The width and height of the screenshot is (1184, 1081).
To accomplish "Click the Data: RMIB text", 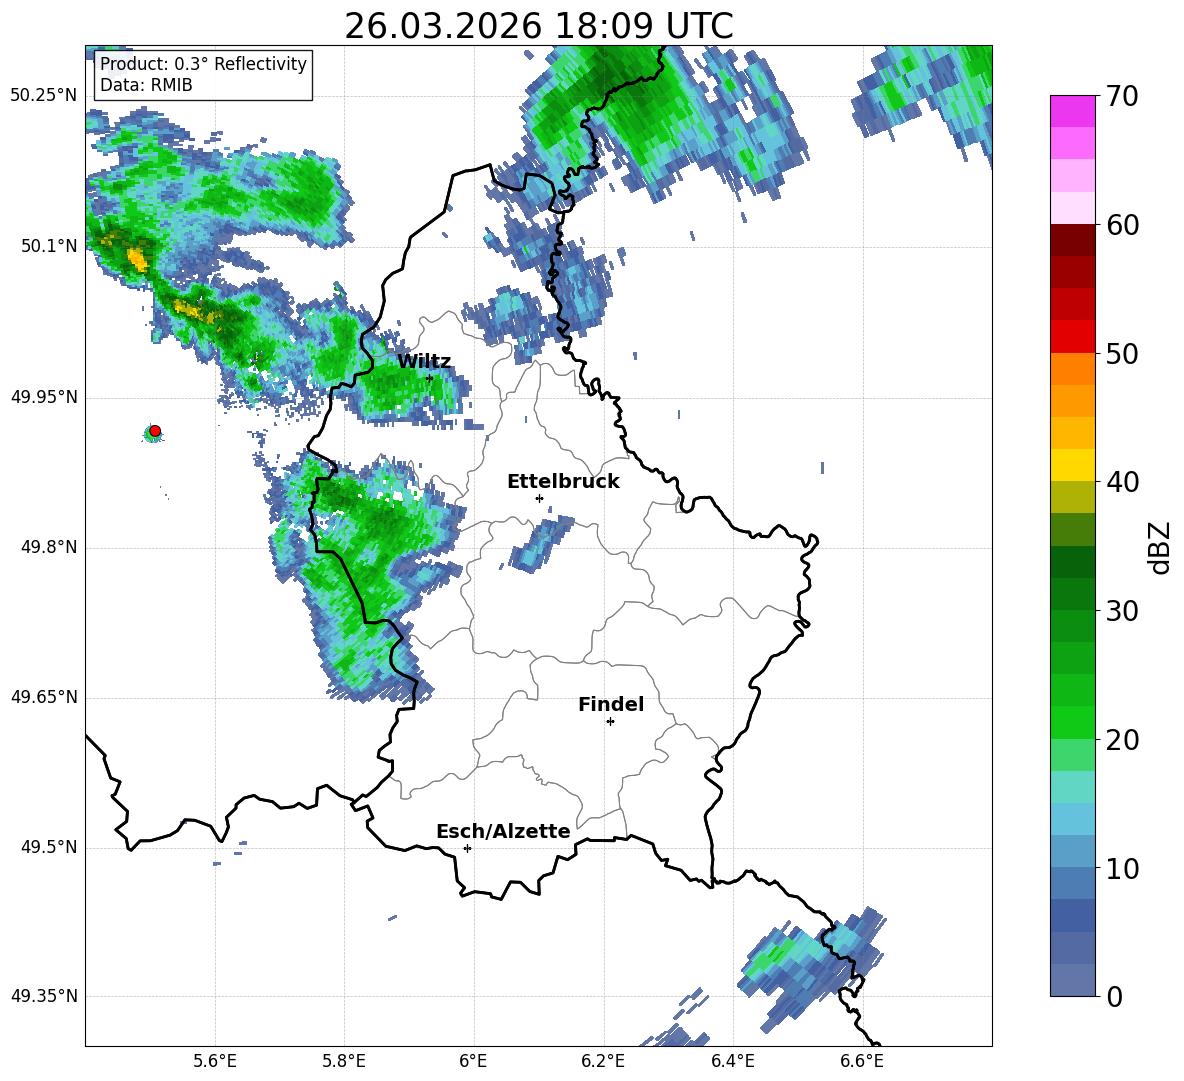I will (x=146, y=85).
